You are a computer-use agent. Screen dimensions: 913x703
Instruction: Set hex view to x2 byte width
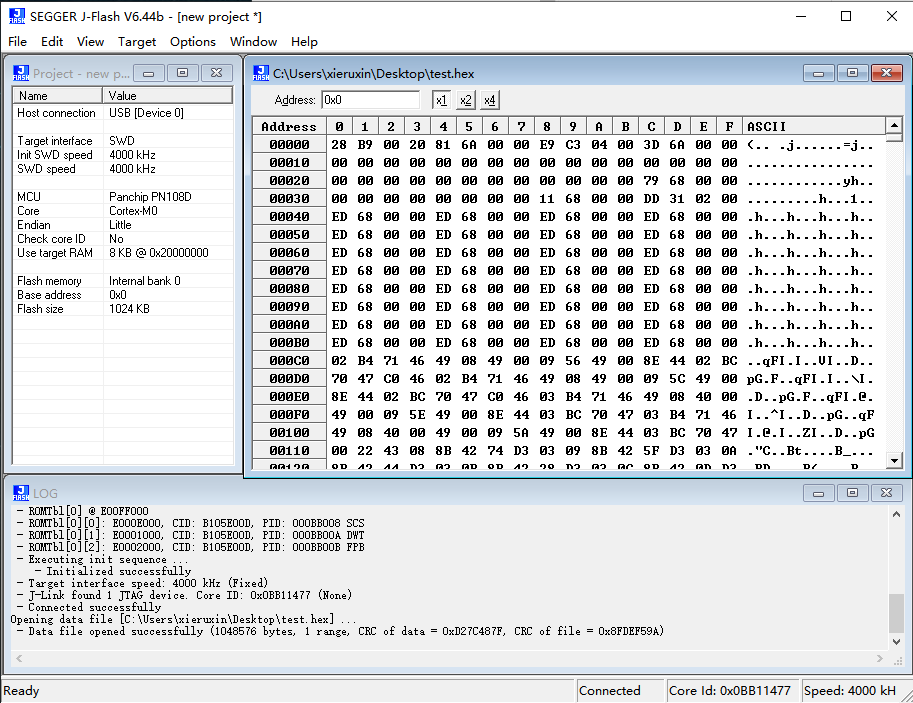[466, 100]
